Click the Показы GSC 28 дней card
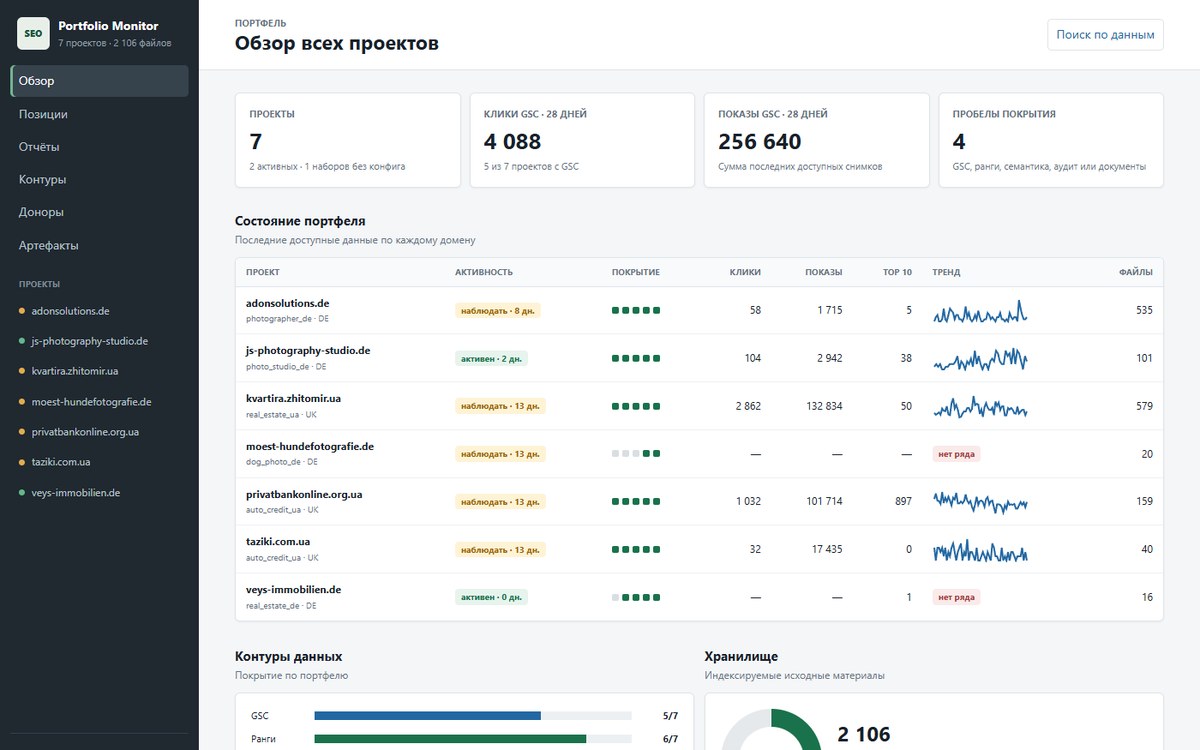The width and height of the screenshot is (1200, 750). (817, 140)
